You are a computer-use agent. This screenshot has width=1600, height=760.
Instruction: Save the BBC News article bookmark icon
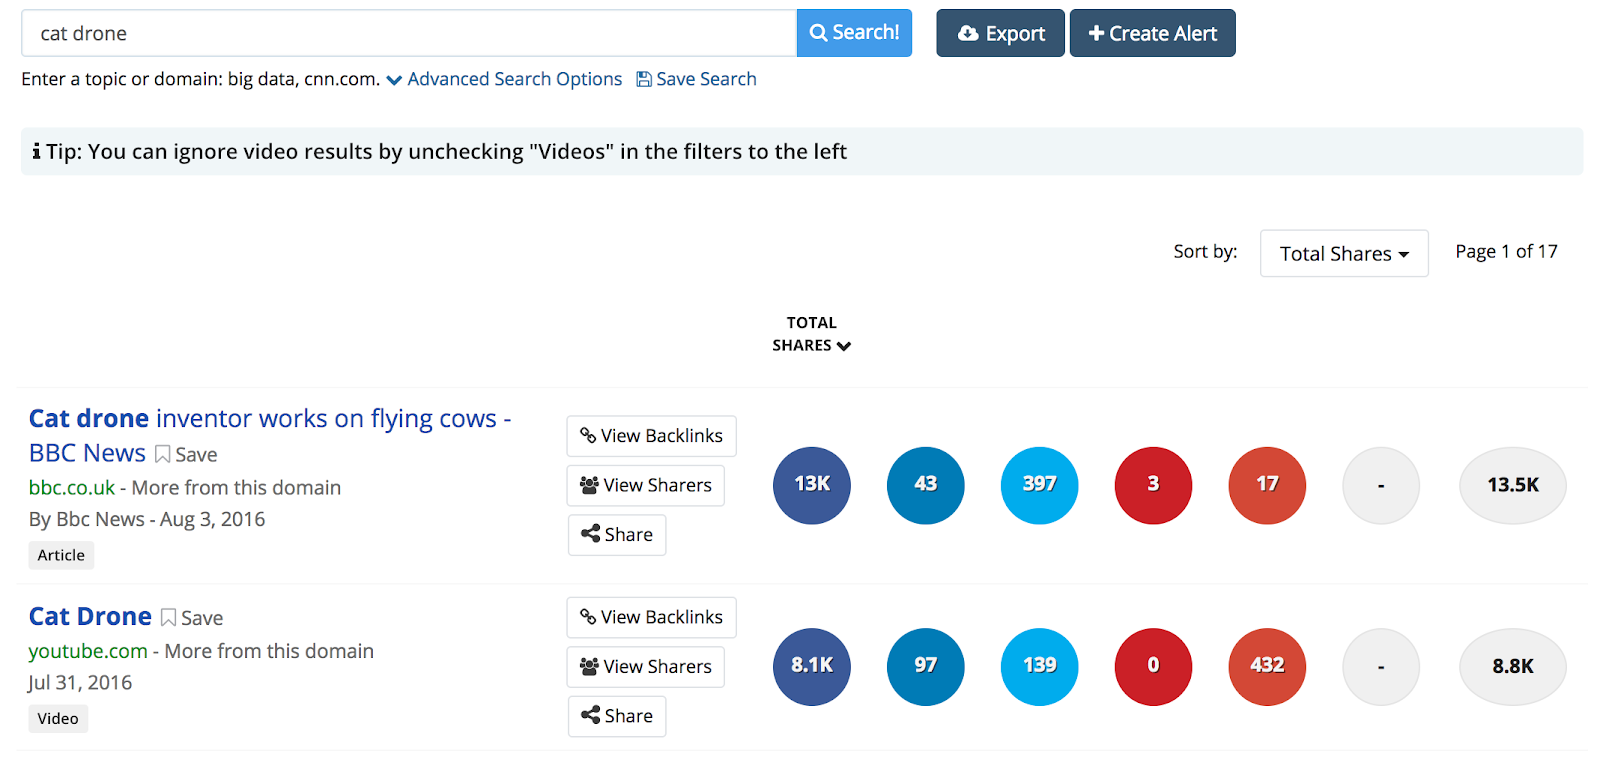point(162,455)
